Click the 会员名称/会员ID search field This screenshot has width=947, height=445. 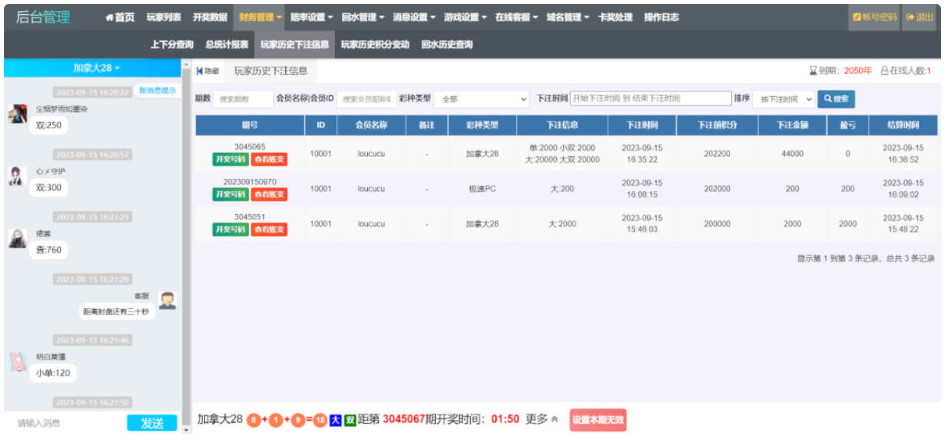coord(367,99)
